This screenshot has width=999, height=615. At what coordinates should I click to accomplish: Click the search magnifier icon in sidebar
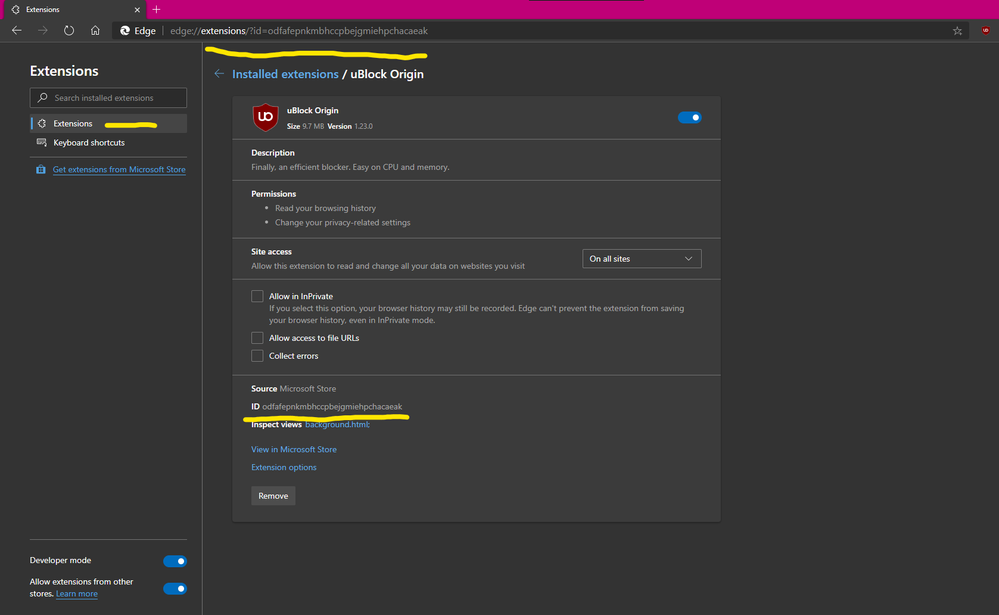[x=43, y=98]
